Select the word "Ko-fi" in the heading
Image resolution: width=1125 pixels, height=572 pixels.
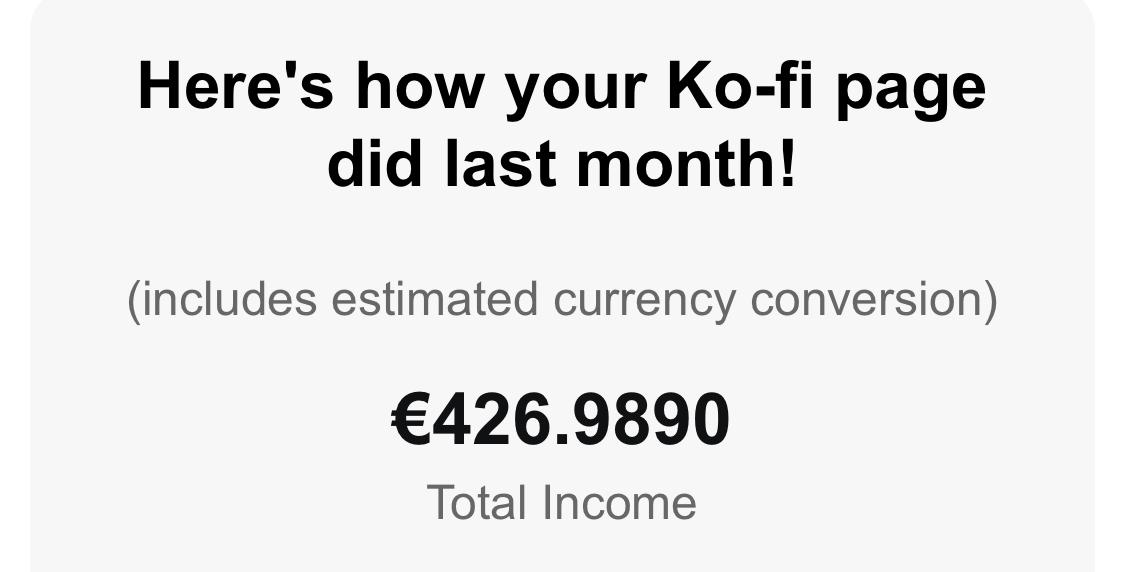click(740, 85)
